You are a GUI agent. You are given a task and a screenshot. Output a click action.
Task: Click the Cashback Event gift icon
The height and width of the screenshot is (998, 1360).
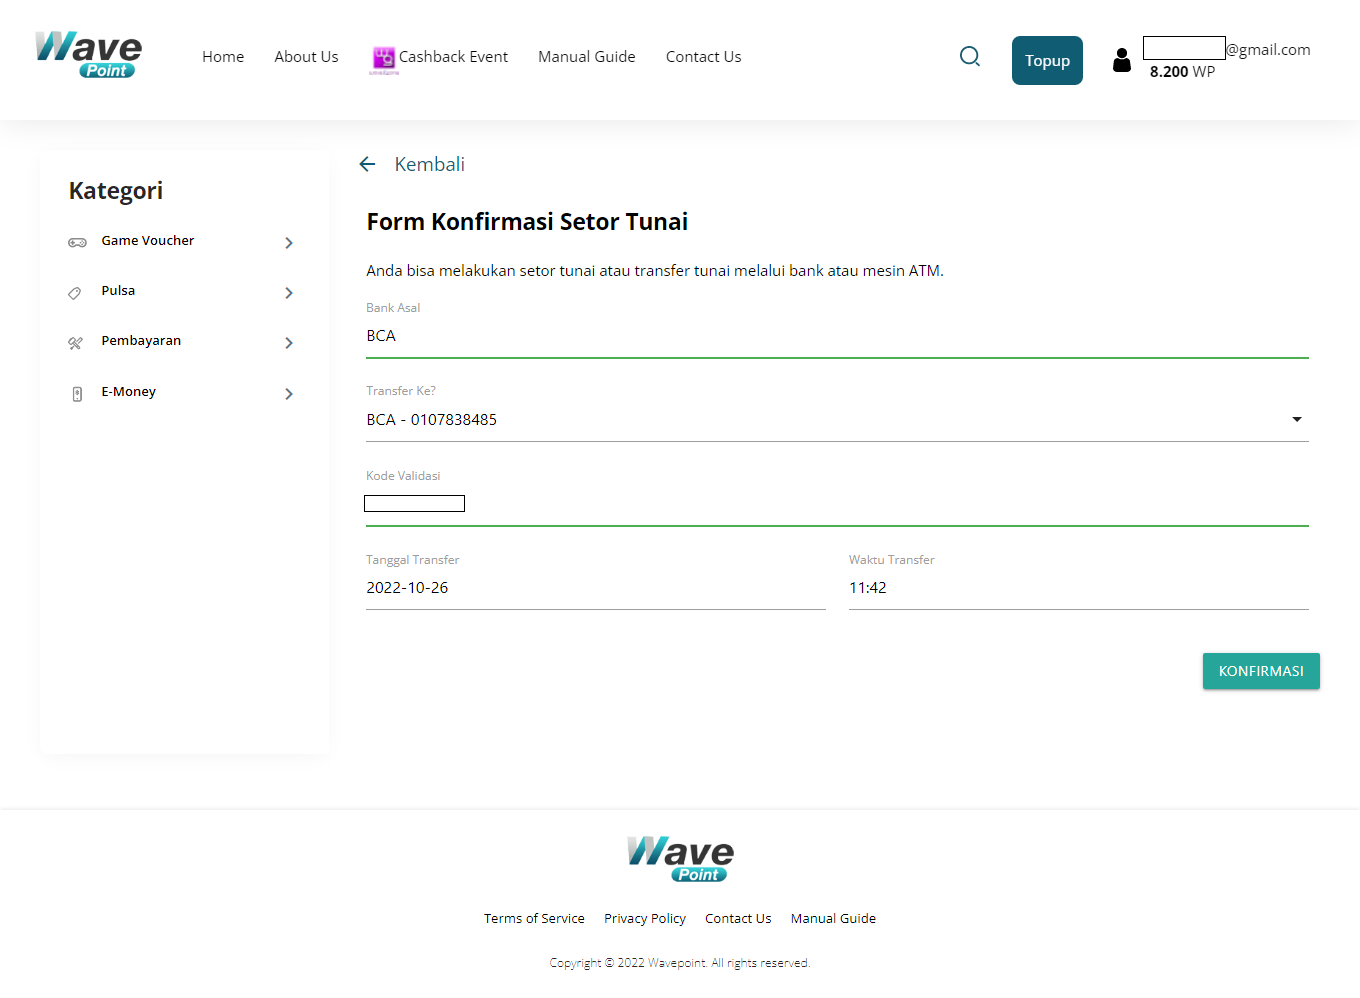[x=384, y=58]
